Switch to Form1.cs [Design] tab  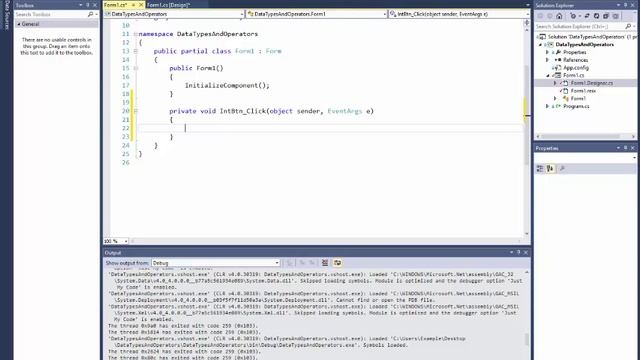pos(169,5)
